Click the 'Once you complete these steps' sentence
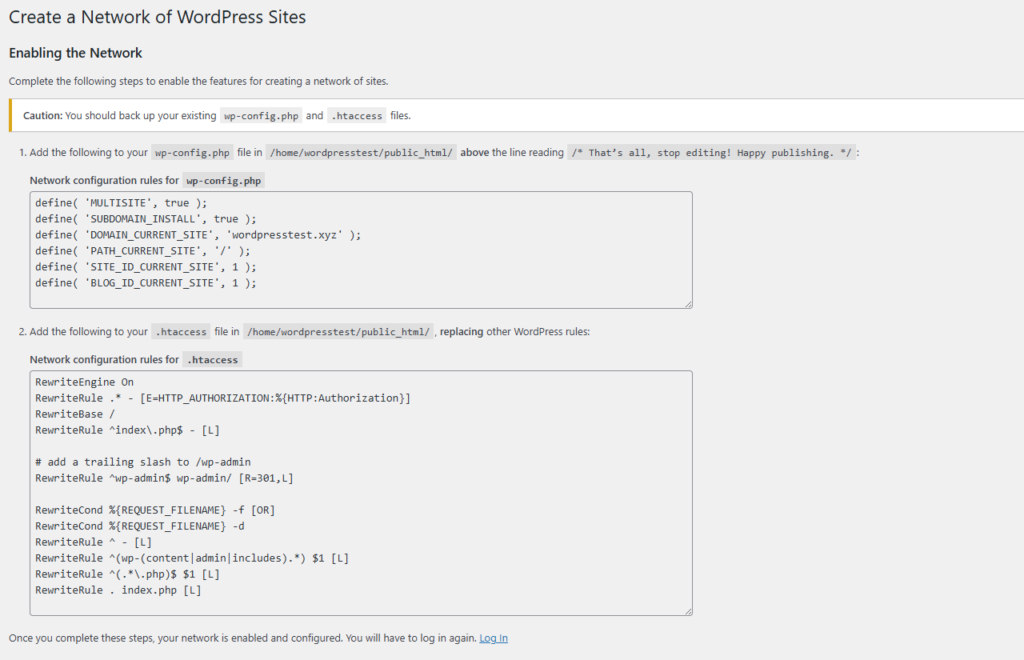This screenshot has height=660, width=1024. (x=242, y=638)
